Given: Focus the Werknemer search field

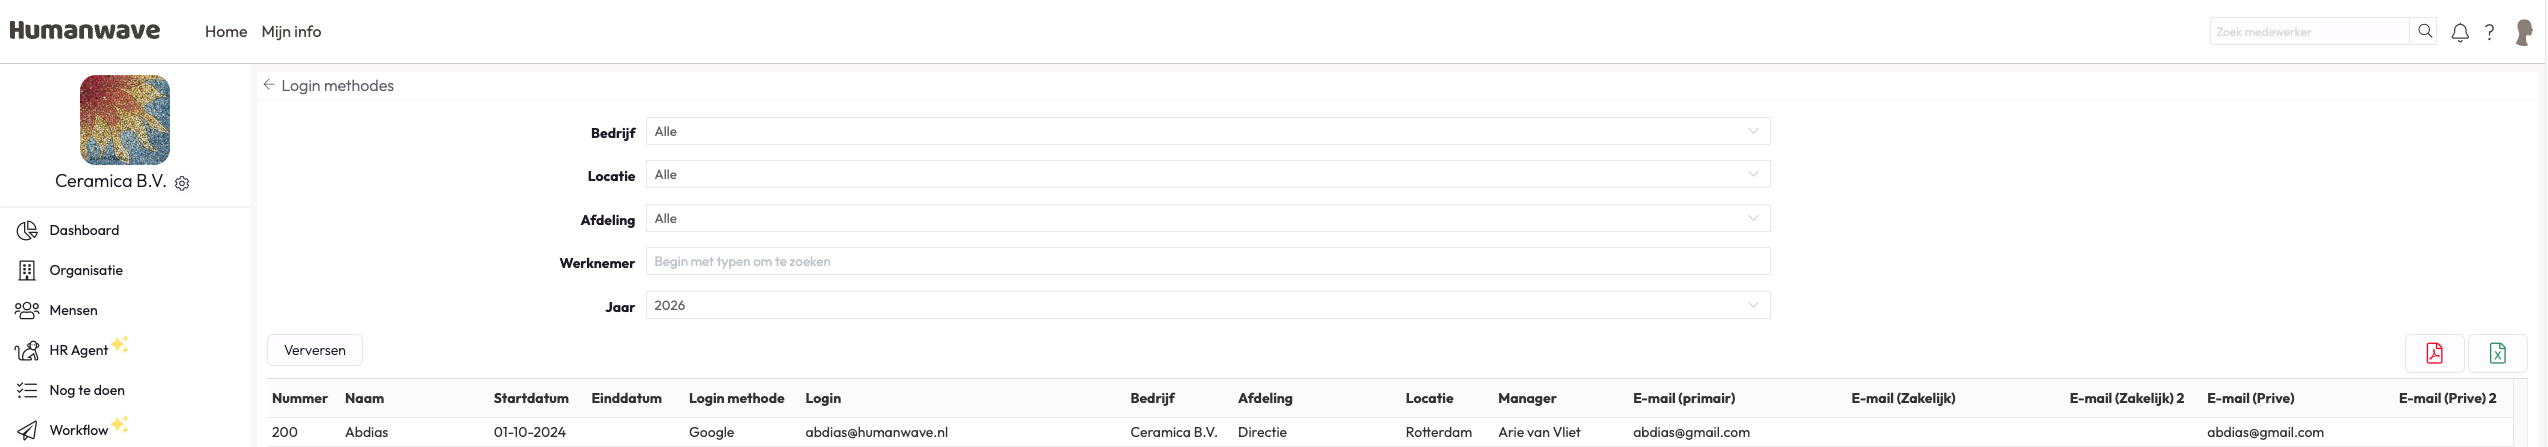Looking at the screenshot, I should click(x=1207, y=262).
